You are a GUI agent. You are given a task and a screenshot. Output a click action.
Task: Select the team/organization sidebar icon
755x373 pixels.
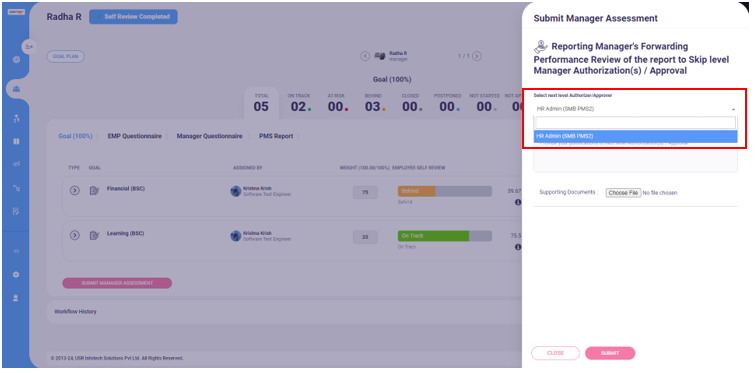16,89
